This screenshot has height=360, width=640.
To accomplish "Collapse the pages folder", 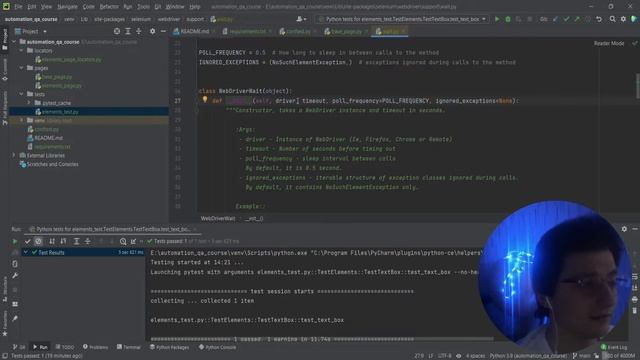I will [x=21, y=68].
